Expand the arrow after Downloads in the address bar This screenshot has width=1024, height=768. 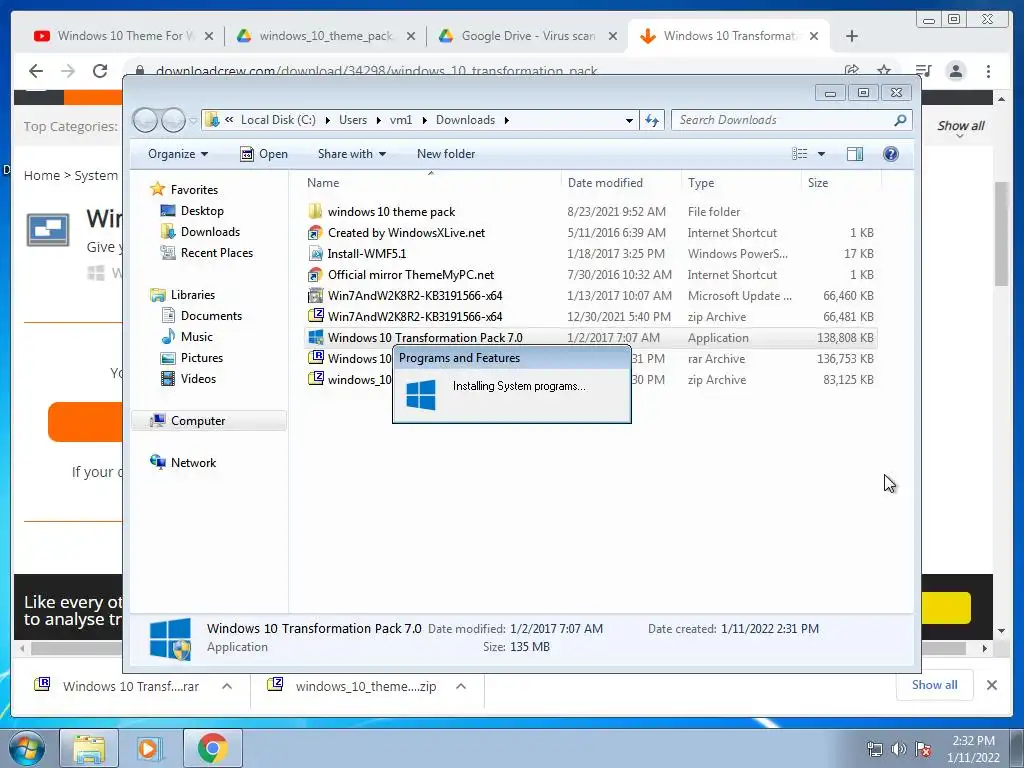tap(507, 120)
